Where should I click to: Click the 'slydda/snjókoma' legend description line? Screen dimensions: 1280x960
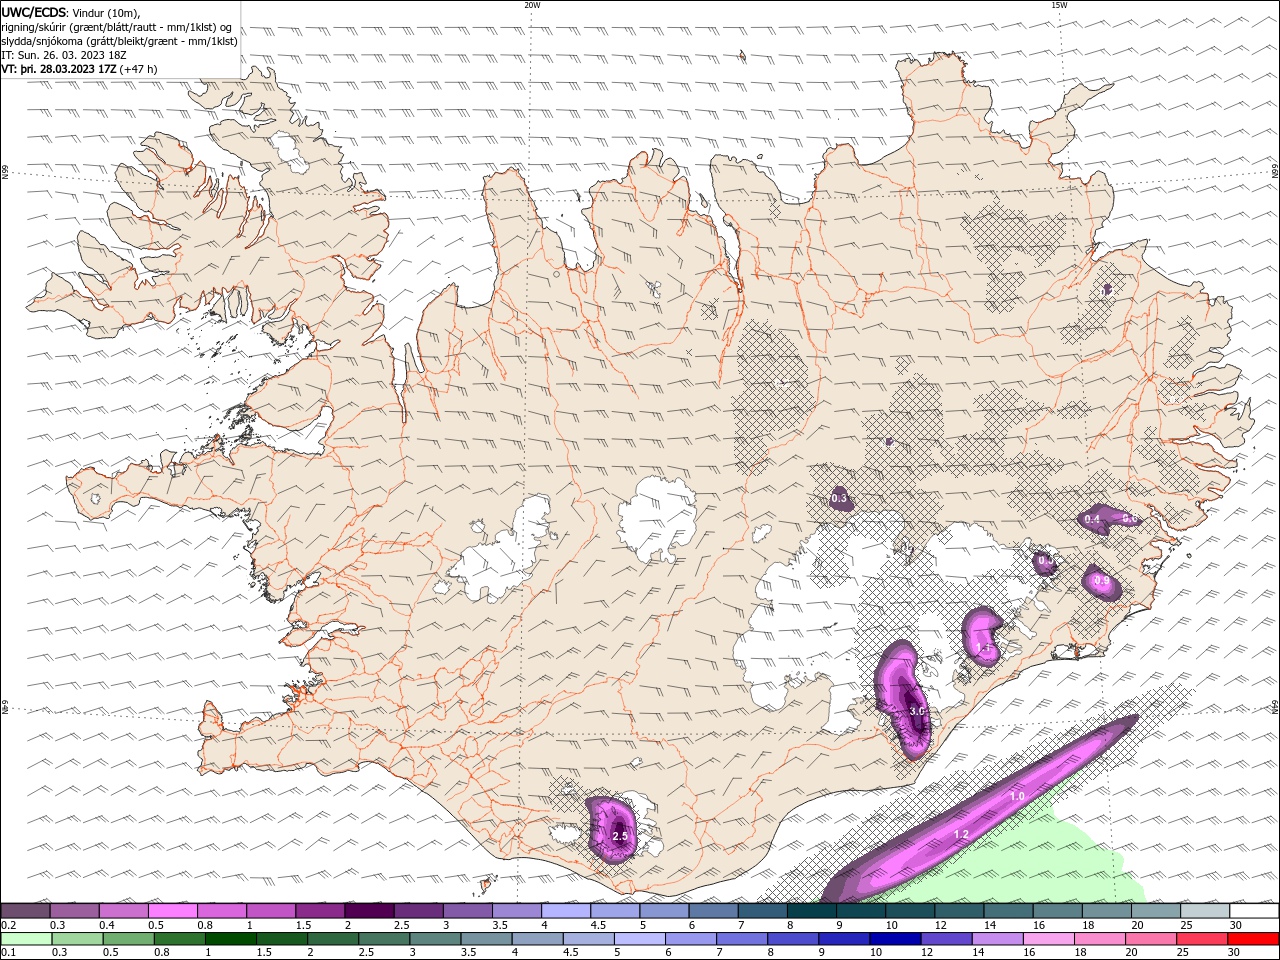120,41
